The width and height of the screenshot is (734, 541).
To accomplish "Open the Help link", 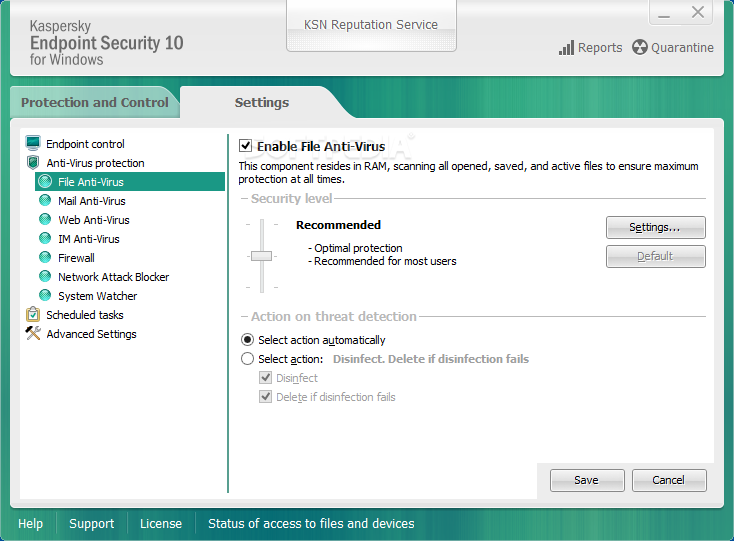I will click(30, 523).
